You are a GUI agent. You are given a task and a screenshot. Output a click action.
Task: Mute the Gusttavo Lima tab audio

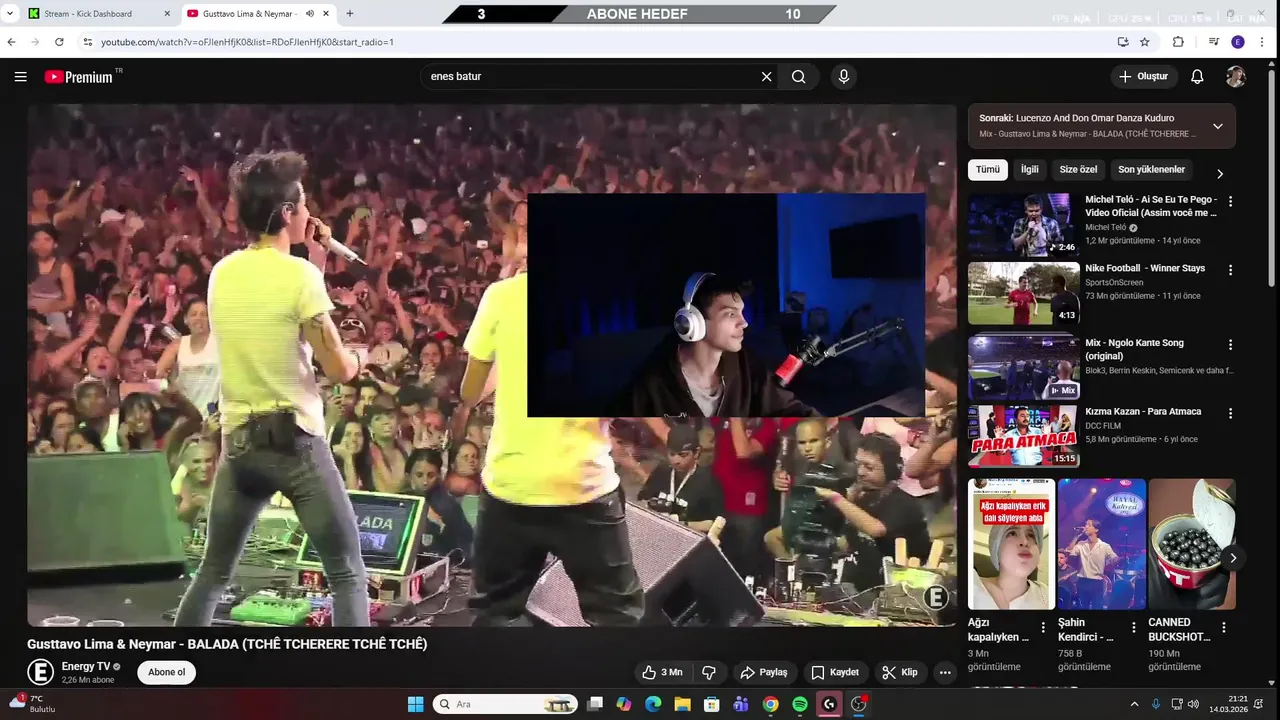(x=310, y=14)
